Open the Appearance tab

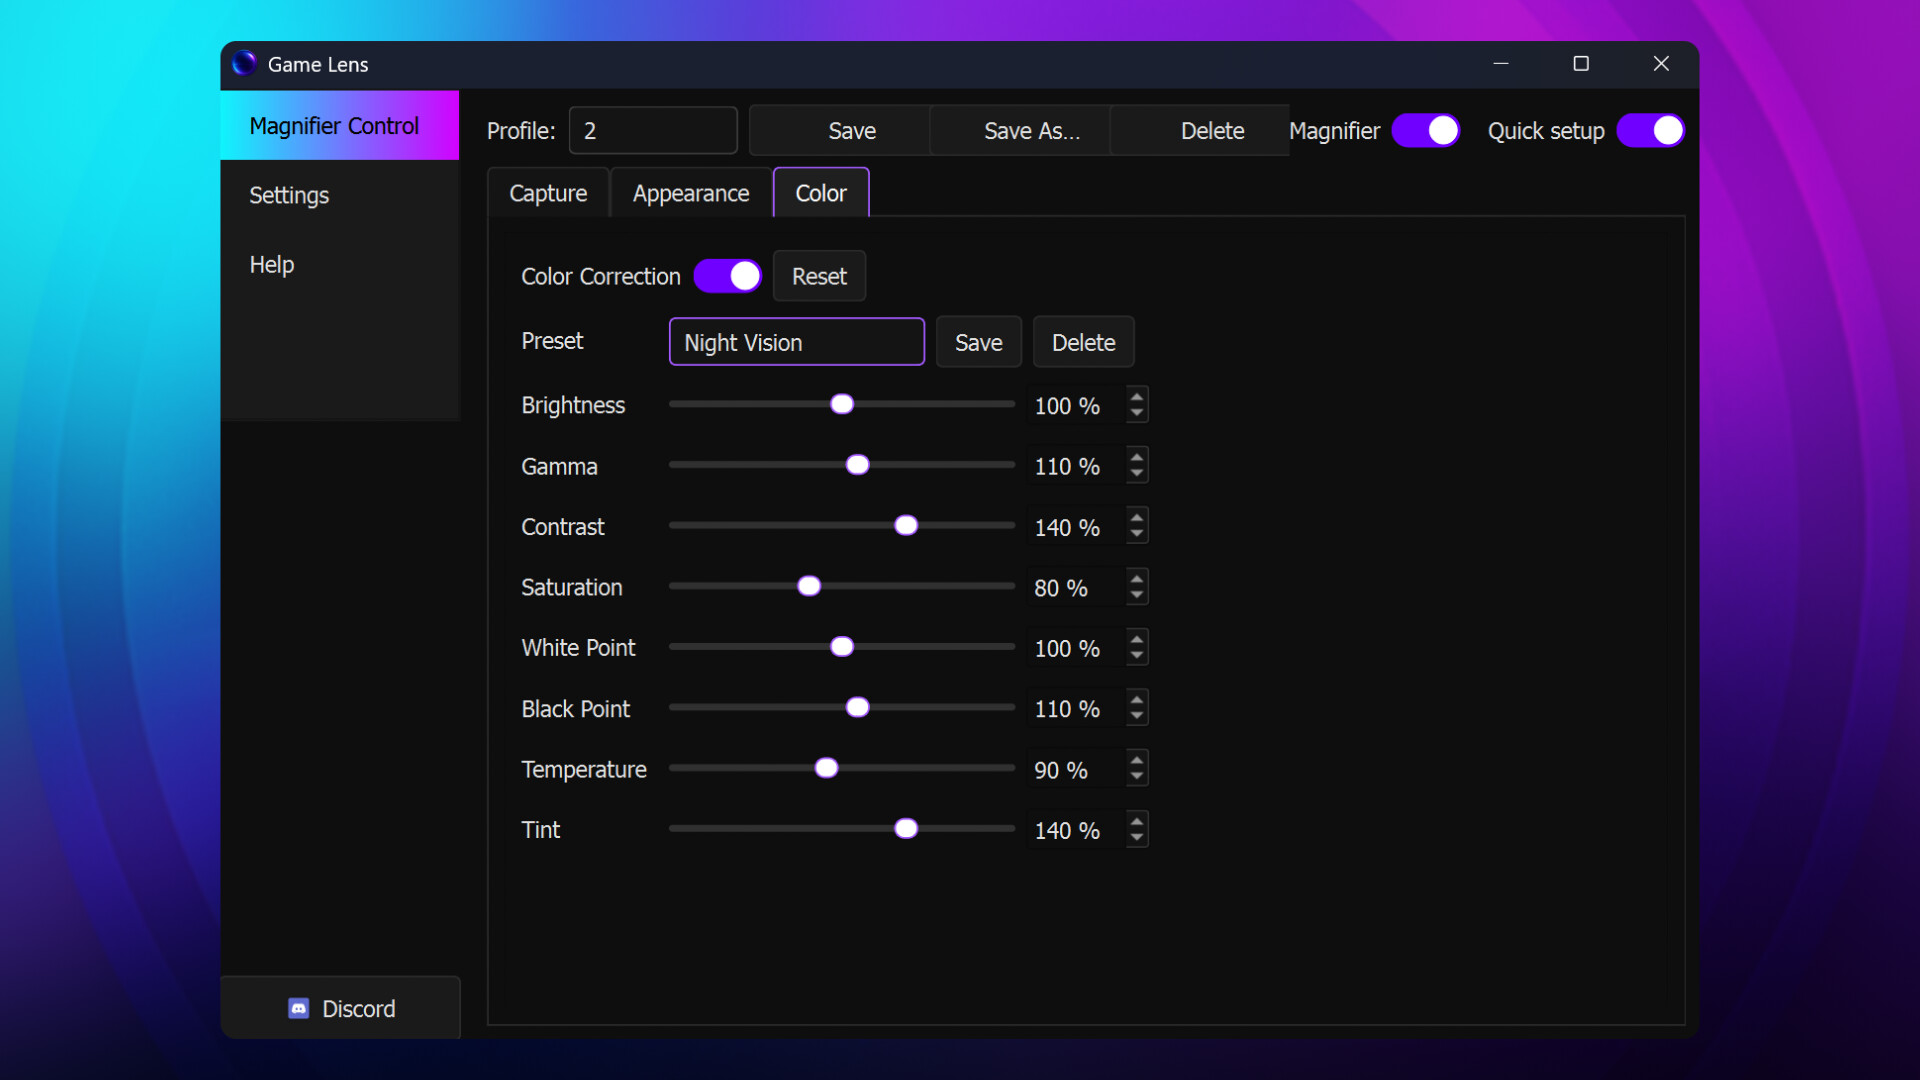(690, 192)
